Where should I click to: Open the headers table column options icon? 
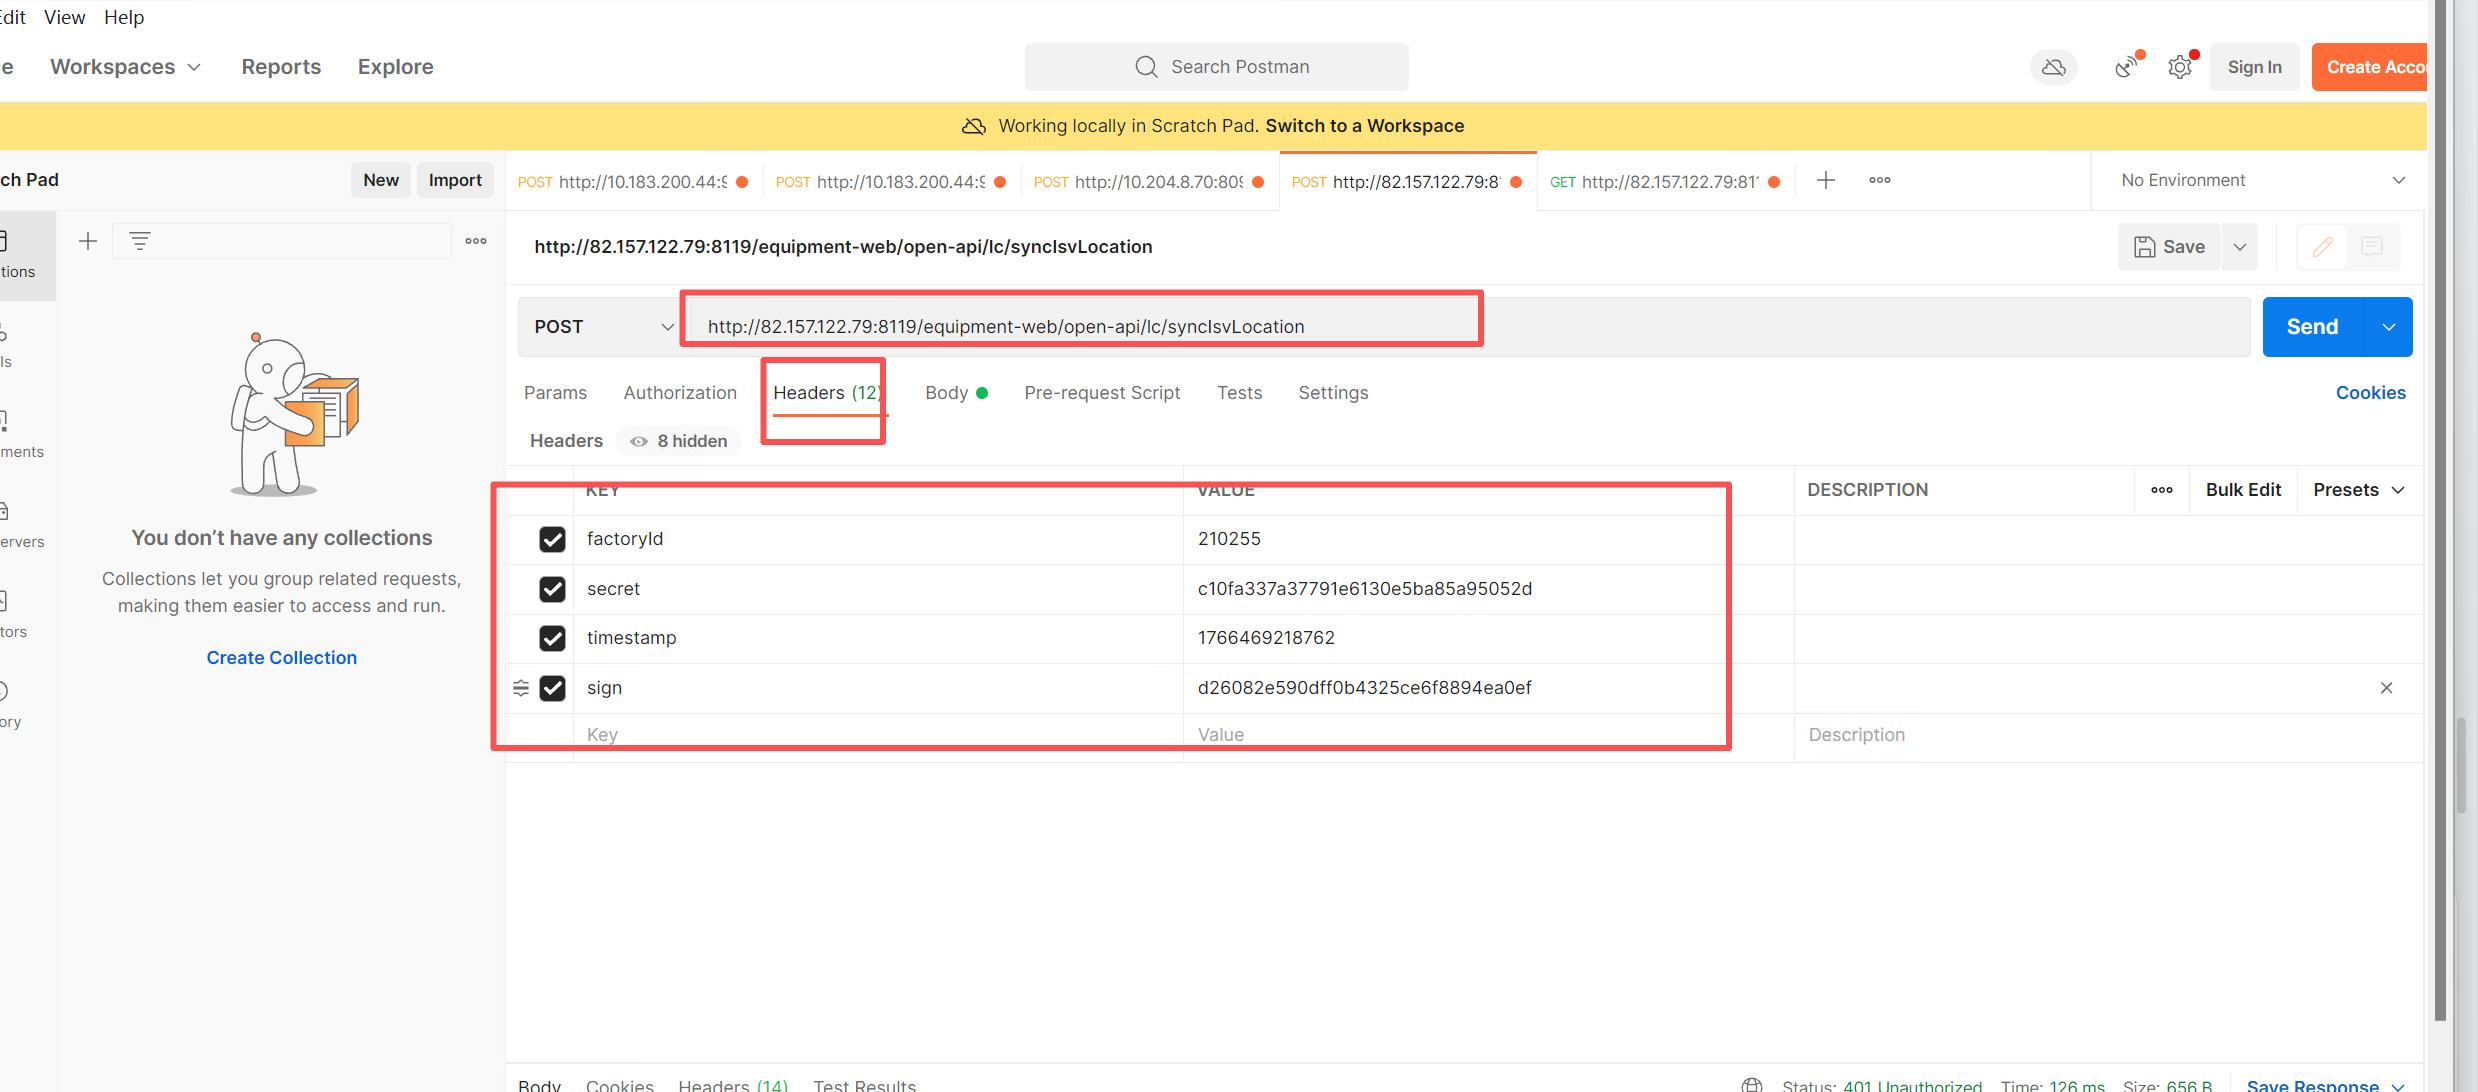tap(2162, 490)
